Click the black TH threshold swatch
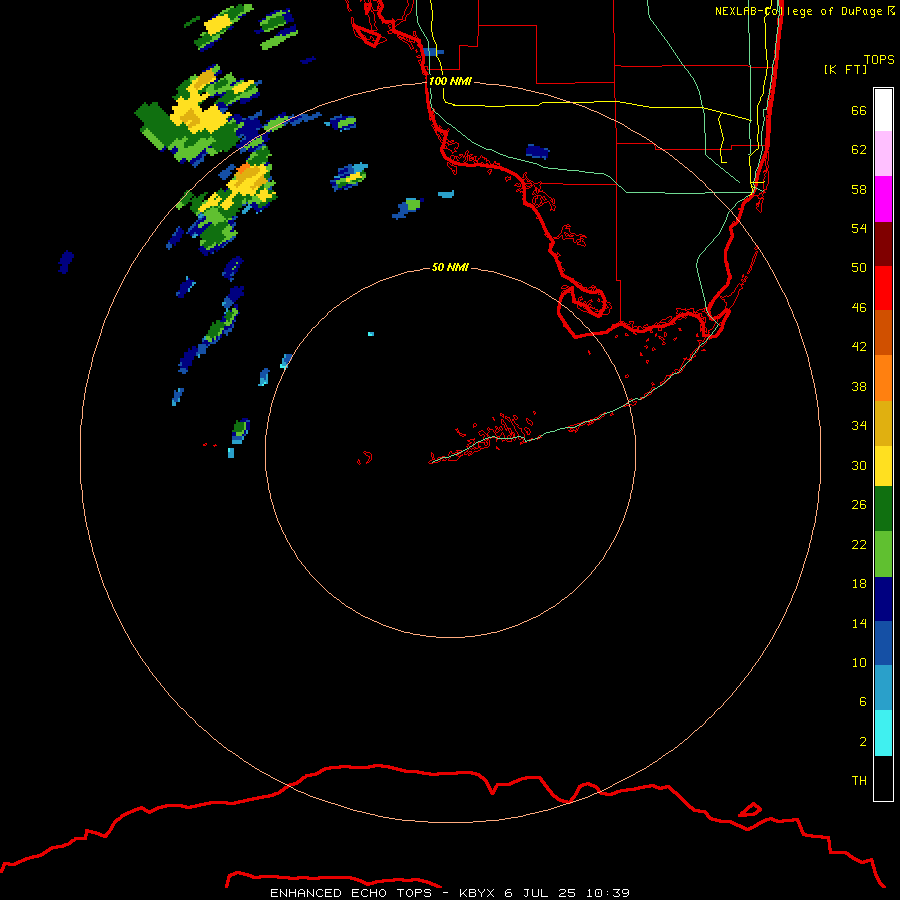The image size is (900, 900). coord(883,778)
